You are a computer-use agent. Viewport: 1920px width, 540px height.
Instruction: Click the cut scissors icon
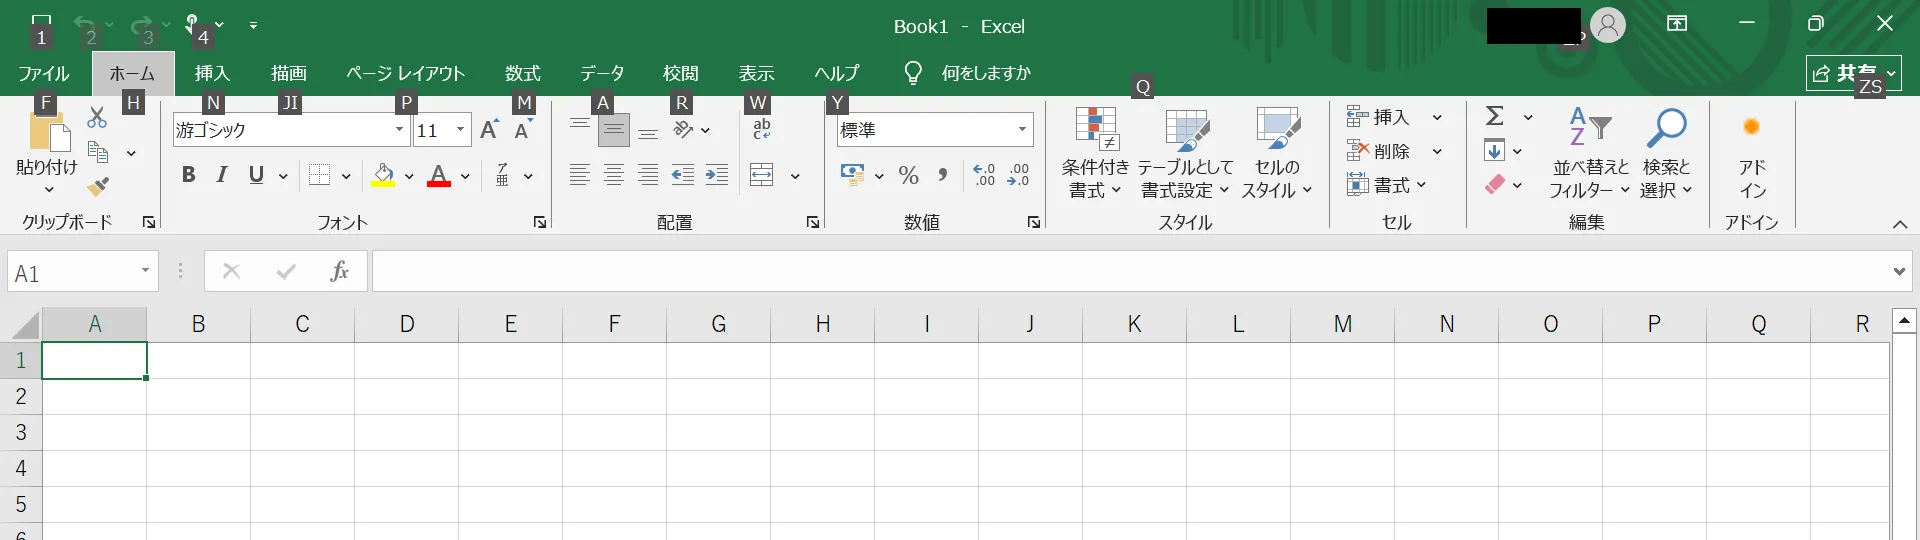point(97,118)
